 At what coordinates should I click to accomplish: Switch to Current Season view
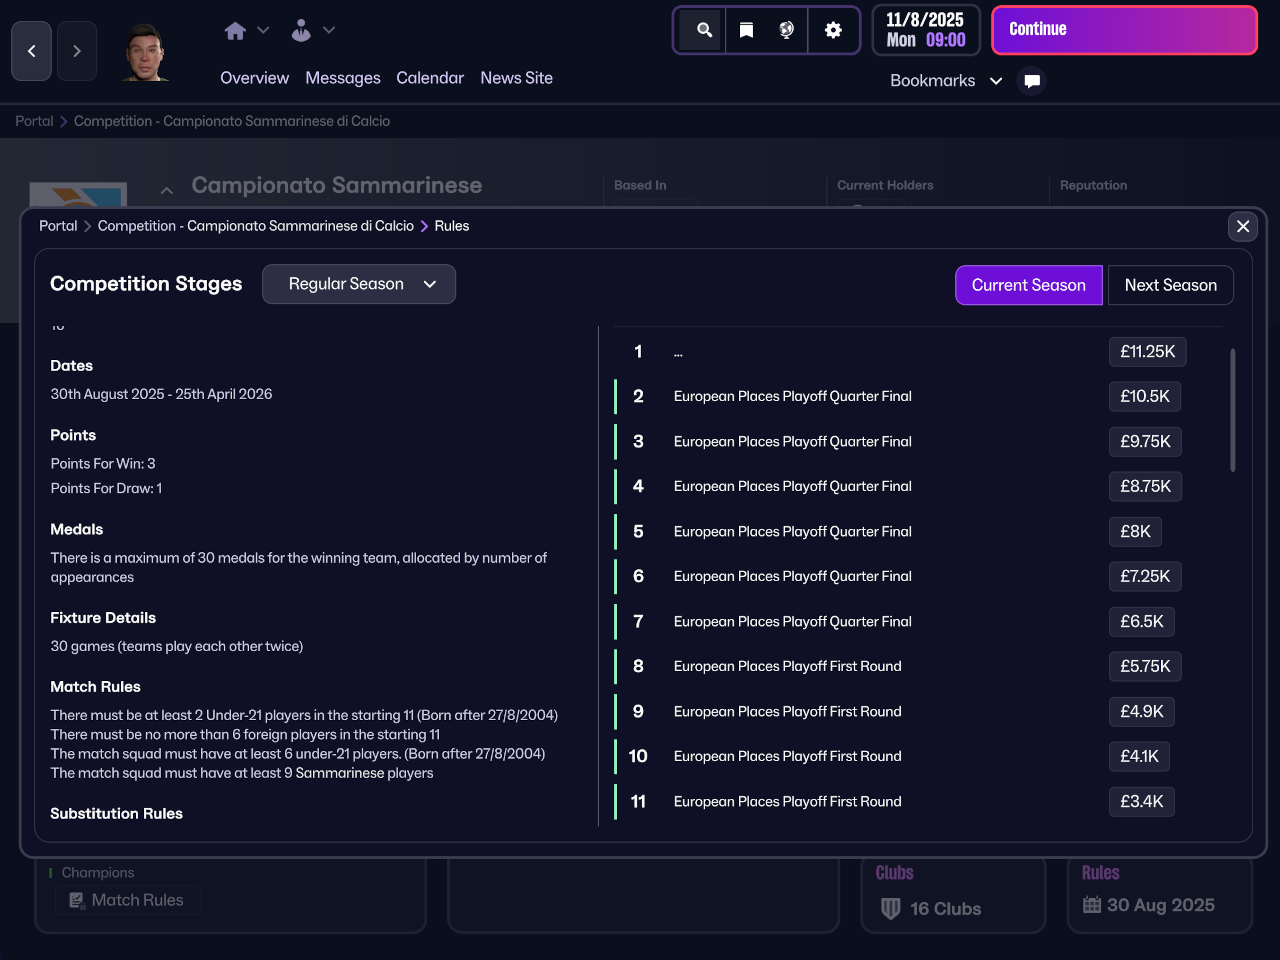click(1028, 285)
